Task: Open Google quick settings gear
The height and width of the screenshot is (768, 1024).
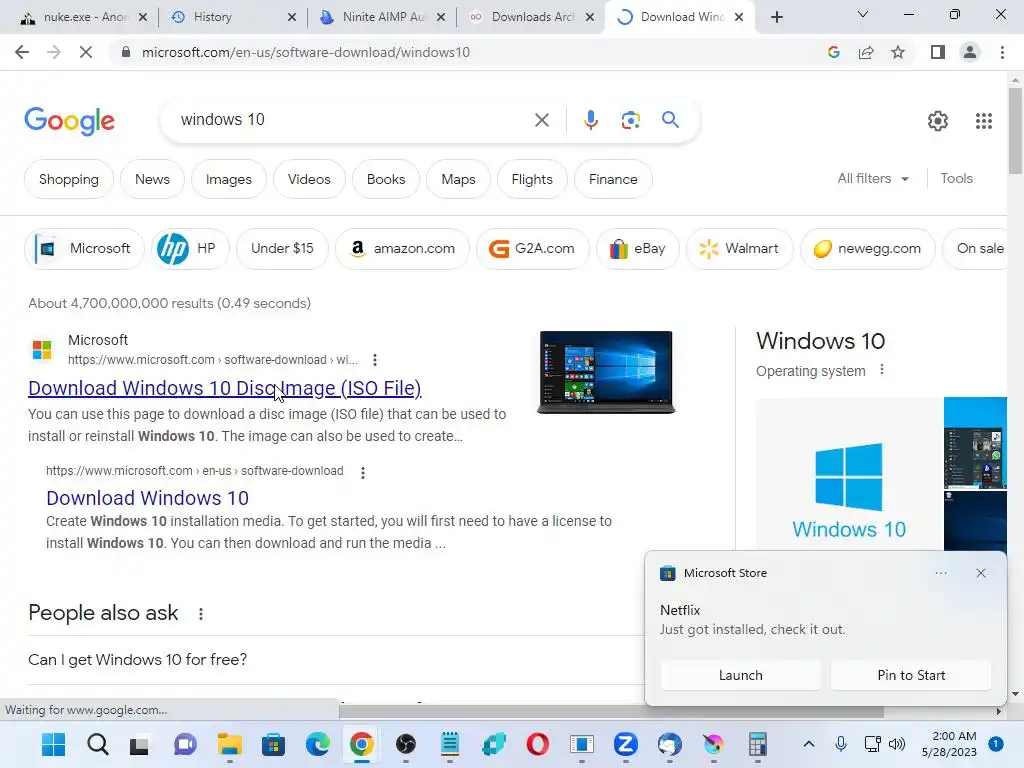Action: coord(938,121)
